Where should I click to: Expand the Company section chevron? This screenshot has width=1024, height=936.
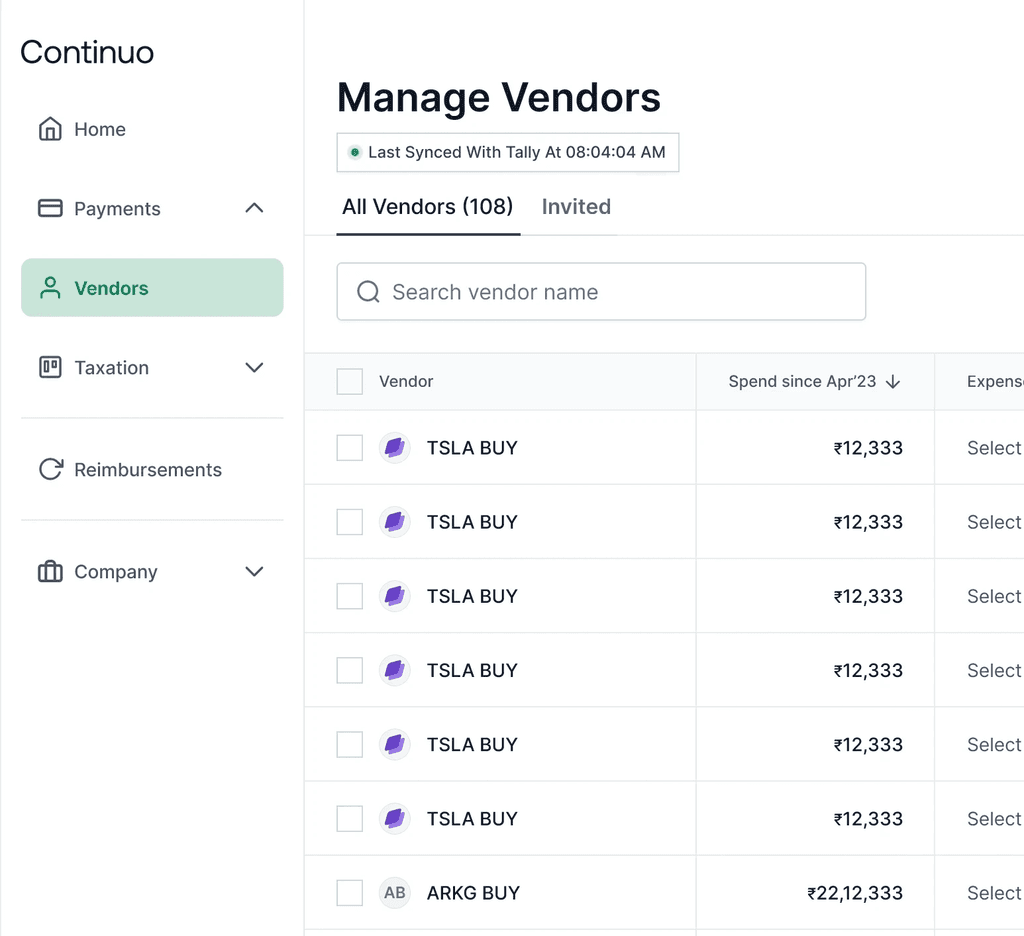255,571
